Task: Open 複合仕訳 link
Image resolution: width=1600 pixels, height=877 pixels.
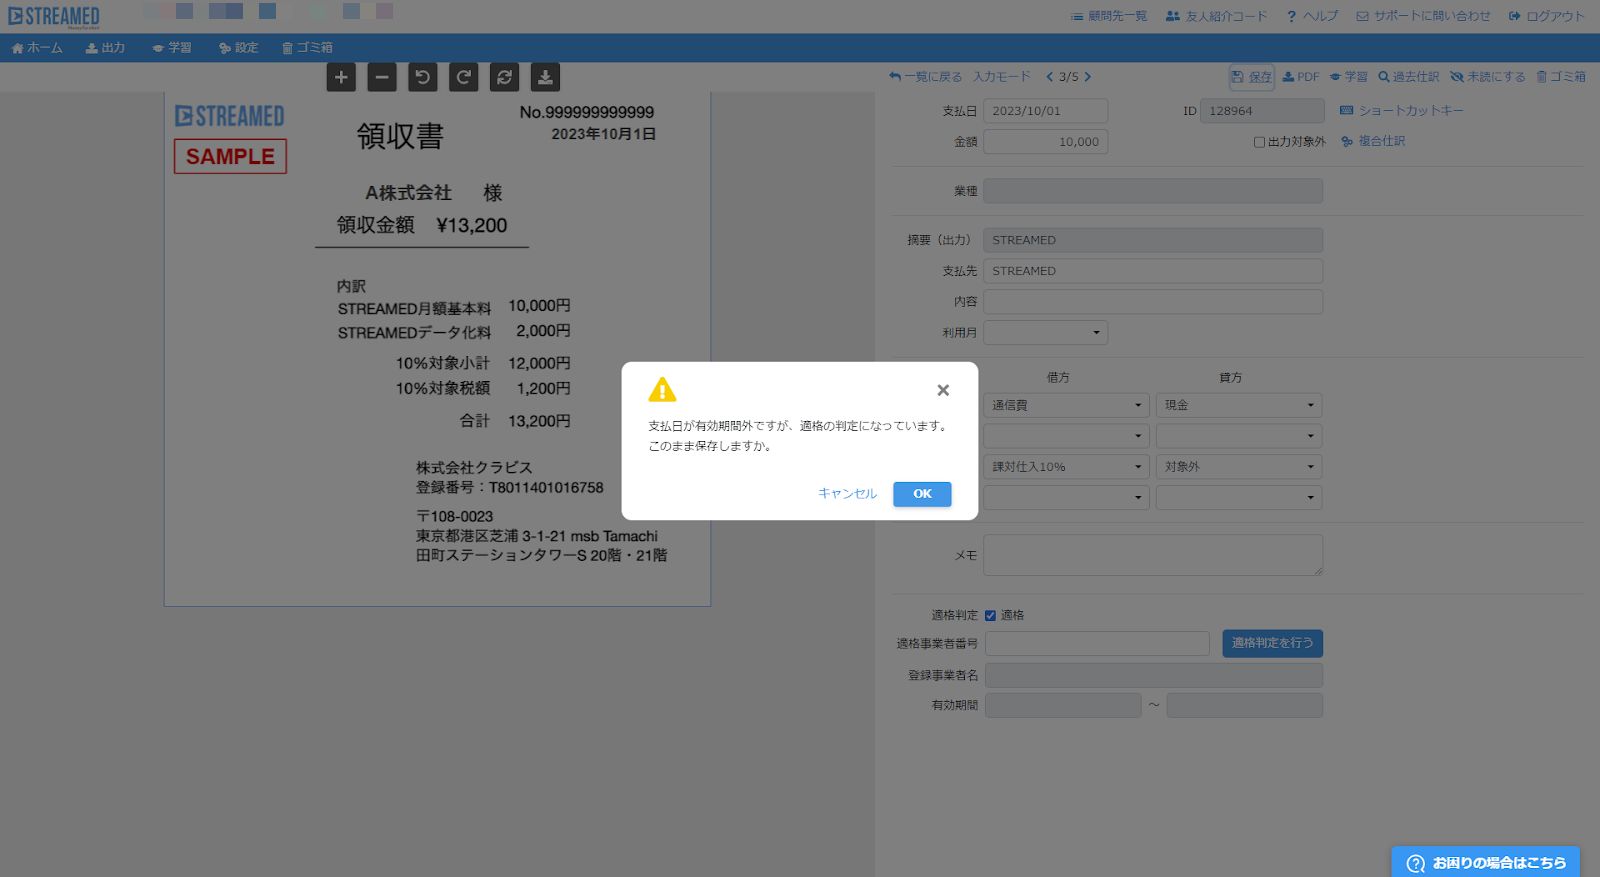Action: coord(1373,142)
